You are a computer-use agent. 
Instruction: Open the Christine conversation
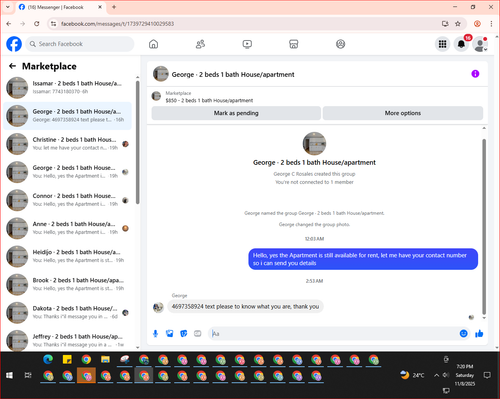pyautogui.click(x=68, y=144)
